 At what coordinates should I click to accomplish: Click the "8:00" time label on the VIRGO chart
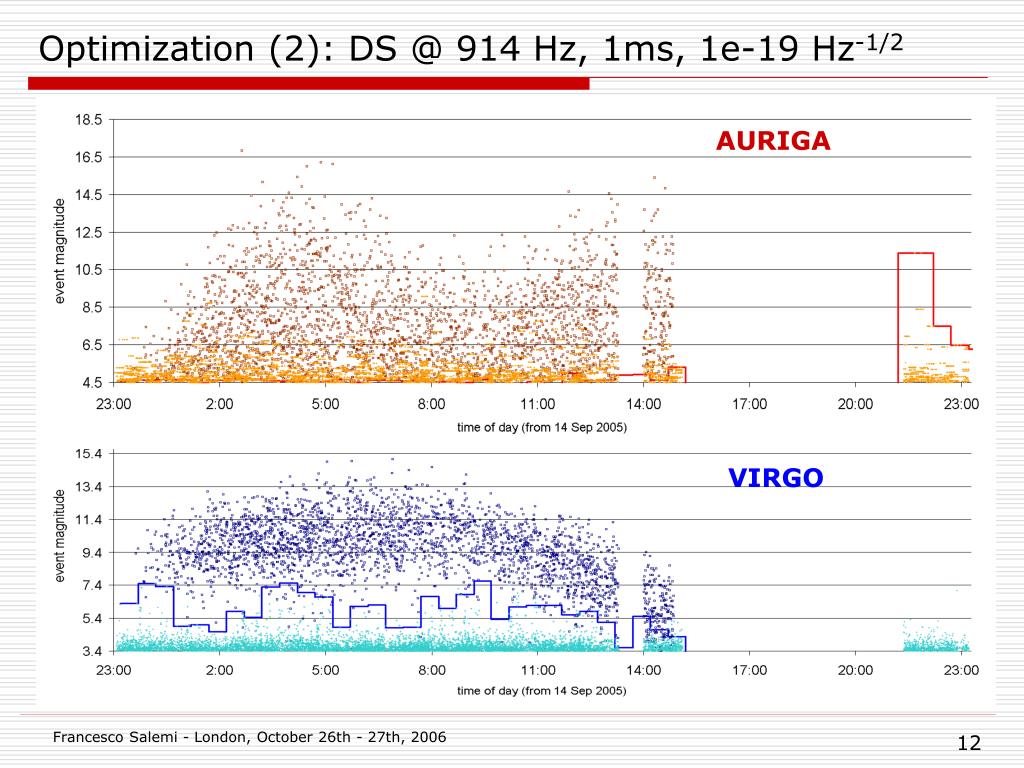tap(432, 670)
